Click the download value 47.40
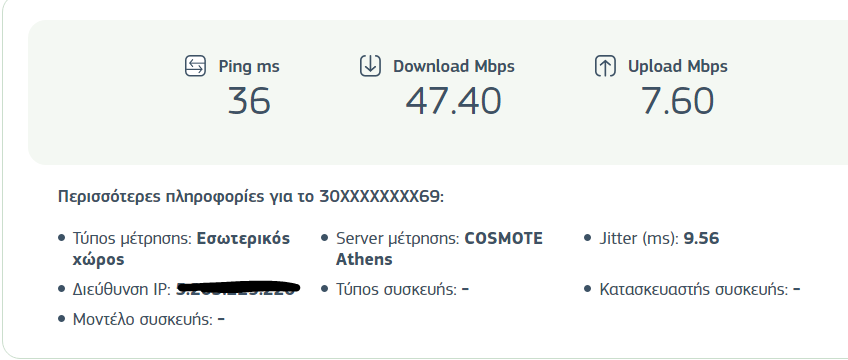Image resolution: width=848 pixels, height=360 pixels. 453,101
